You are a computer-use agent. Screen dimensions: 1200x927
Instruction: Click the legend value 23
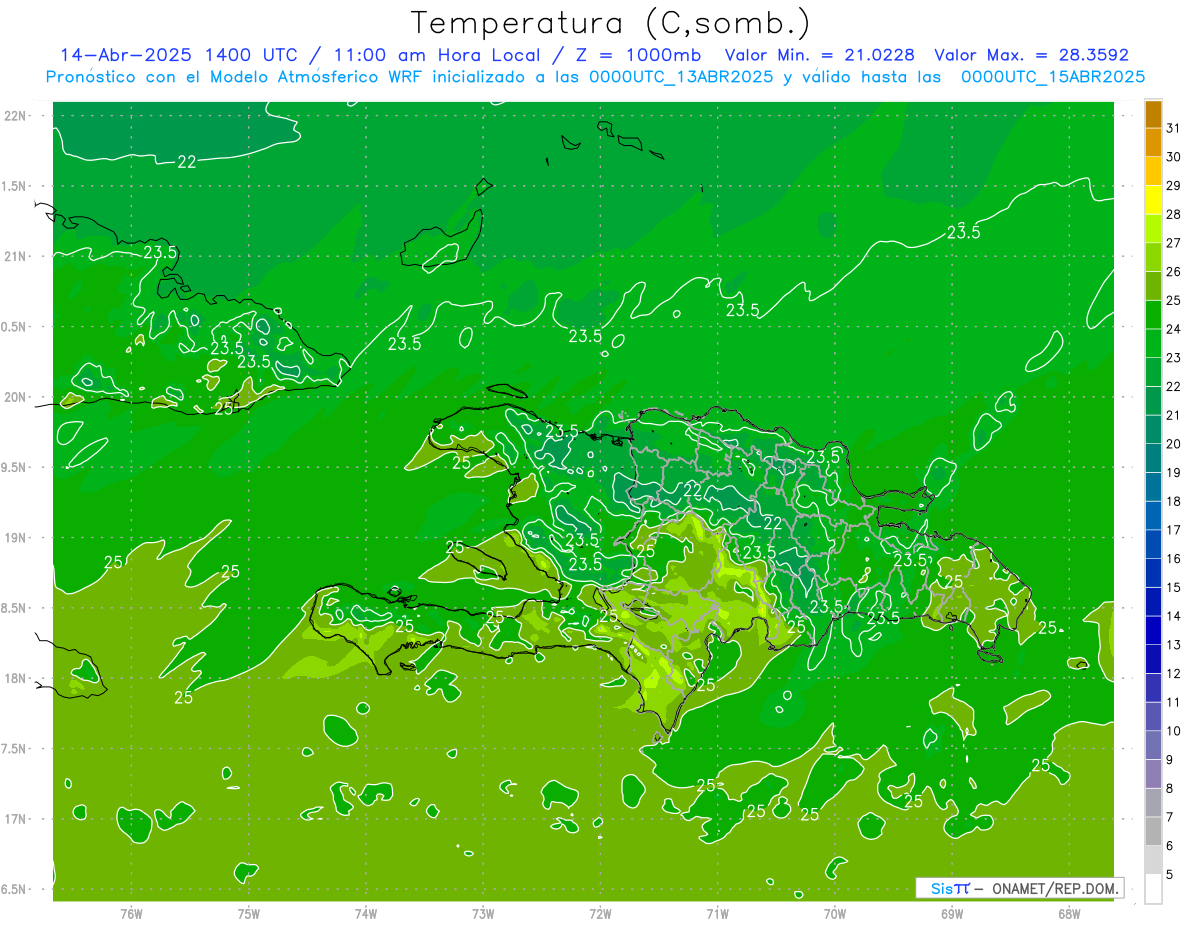pos(1174,358)
